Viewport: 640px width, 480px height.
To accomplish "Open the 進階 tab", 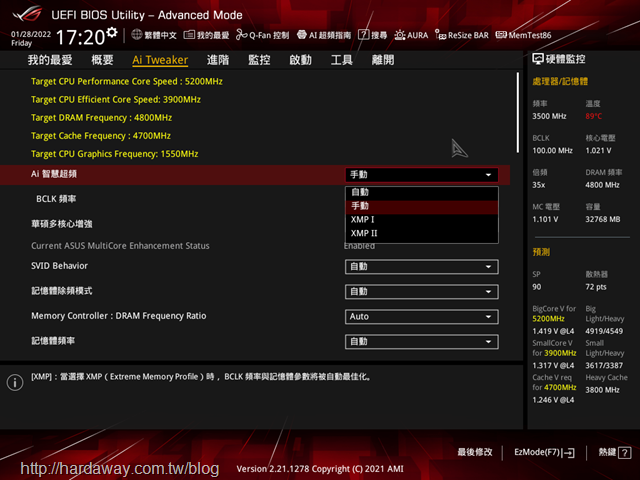I will pos(218,60).
